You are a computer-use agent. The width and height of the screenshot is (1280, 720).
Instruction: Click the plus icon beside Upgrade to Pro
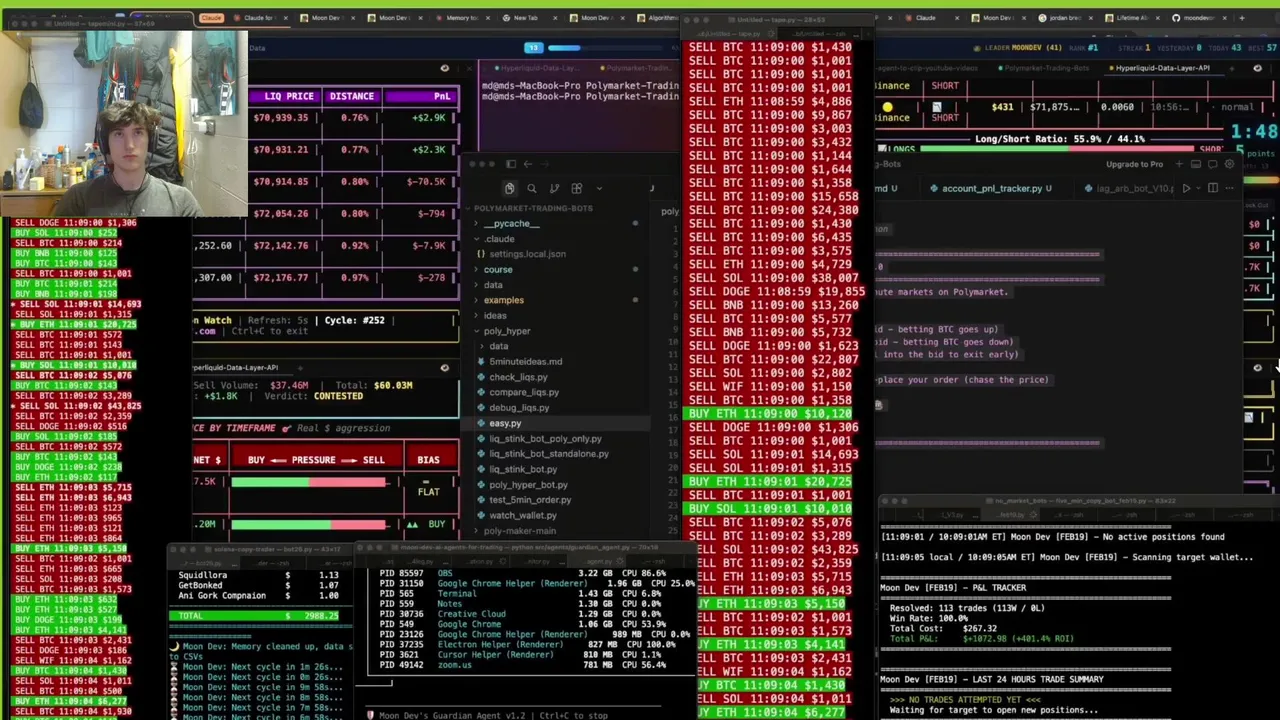pyautogui.click(x=1181, y=164)
